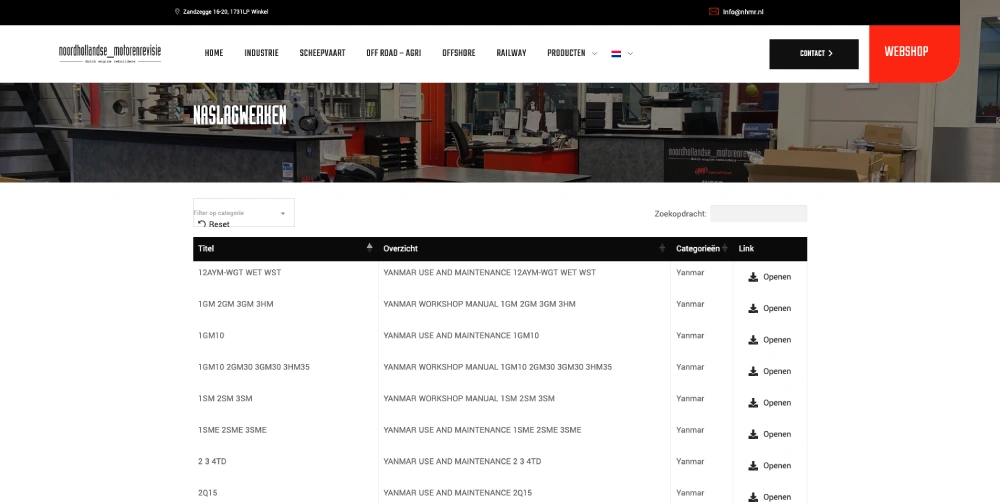Go to the Scheepvaart menu item
The image size is (1000, 504).
[322, 54]
